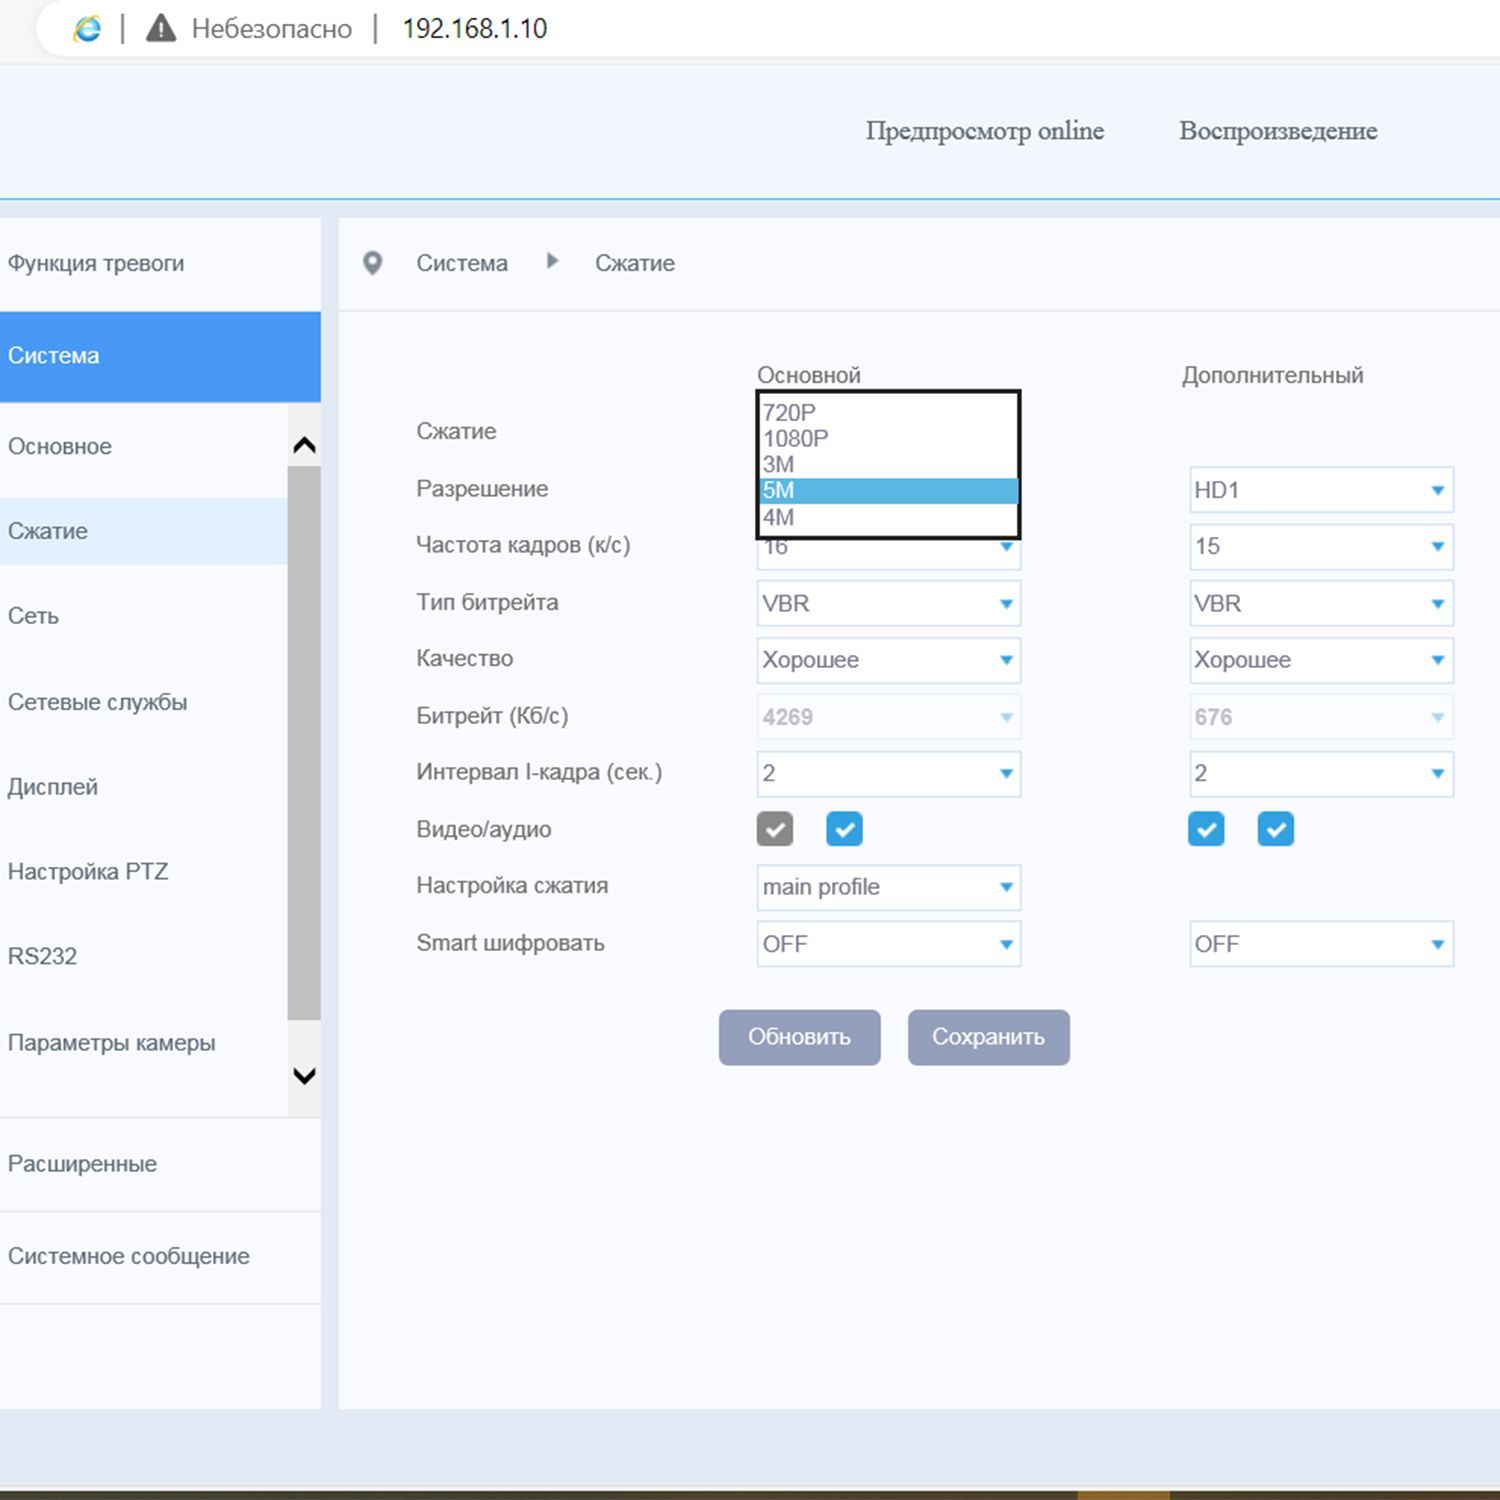Click the insecure warning triangle icon
This screenshot has width=1500, height=1500.
tap(160, 29)
